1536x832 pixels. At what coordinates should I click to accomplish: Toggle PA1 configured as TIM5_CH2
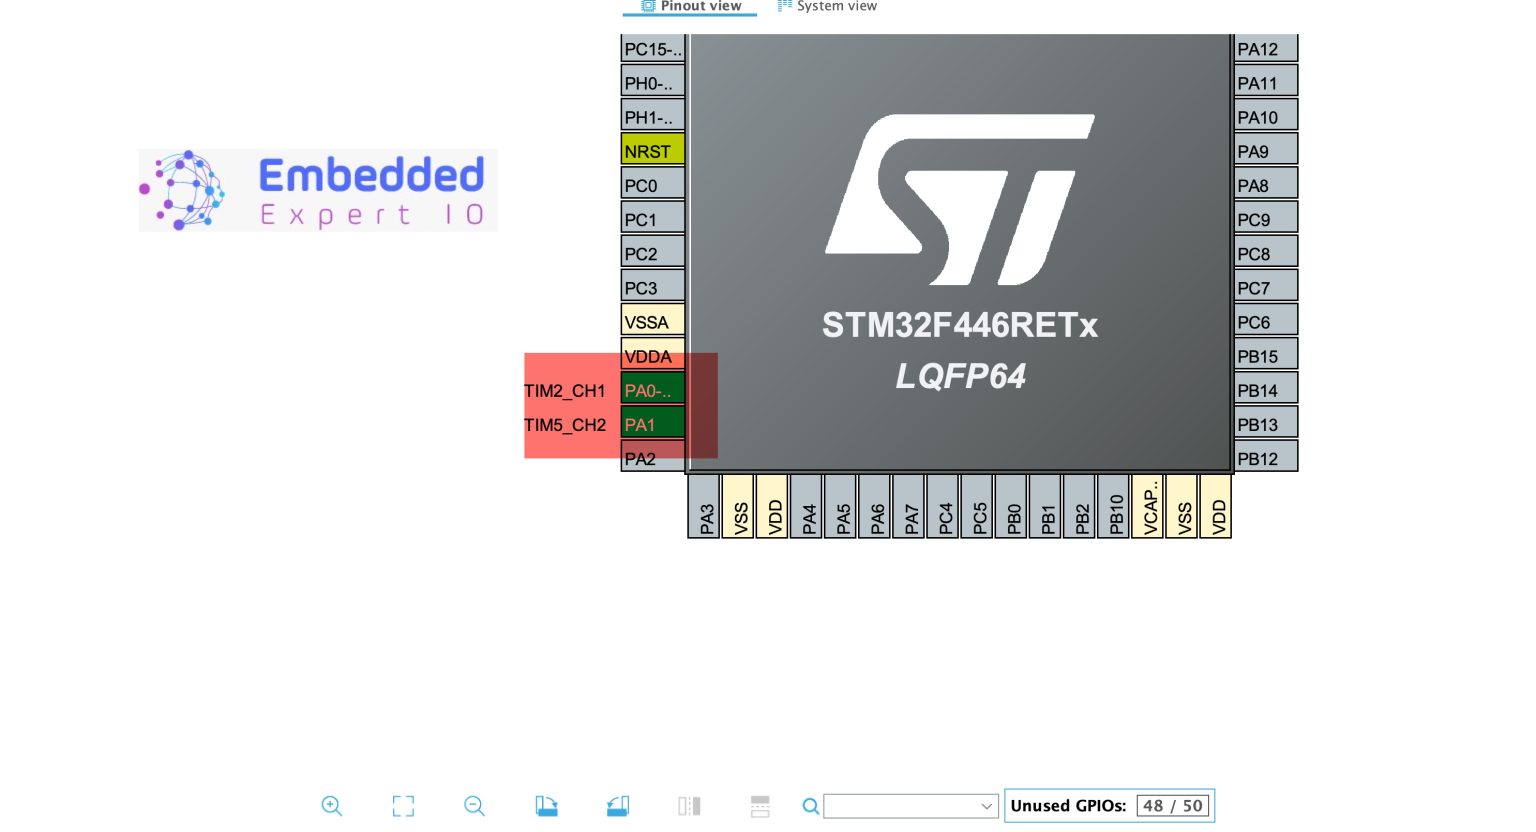coord(652,425)
